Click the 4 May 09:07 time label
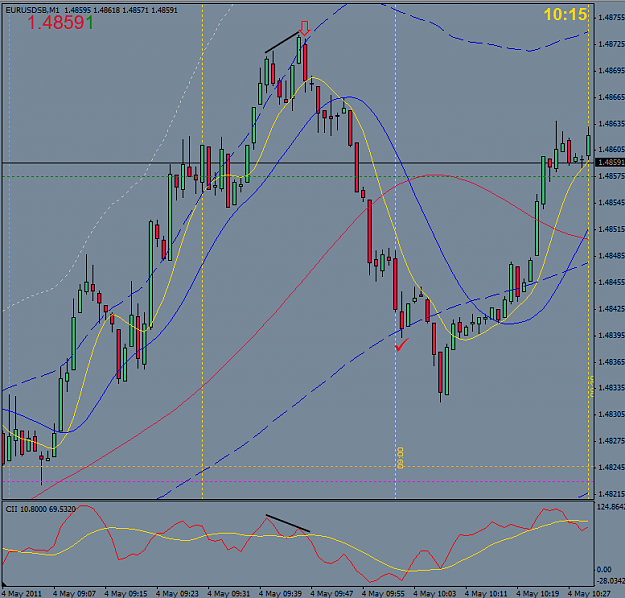 (x=74, y=593)
